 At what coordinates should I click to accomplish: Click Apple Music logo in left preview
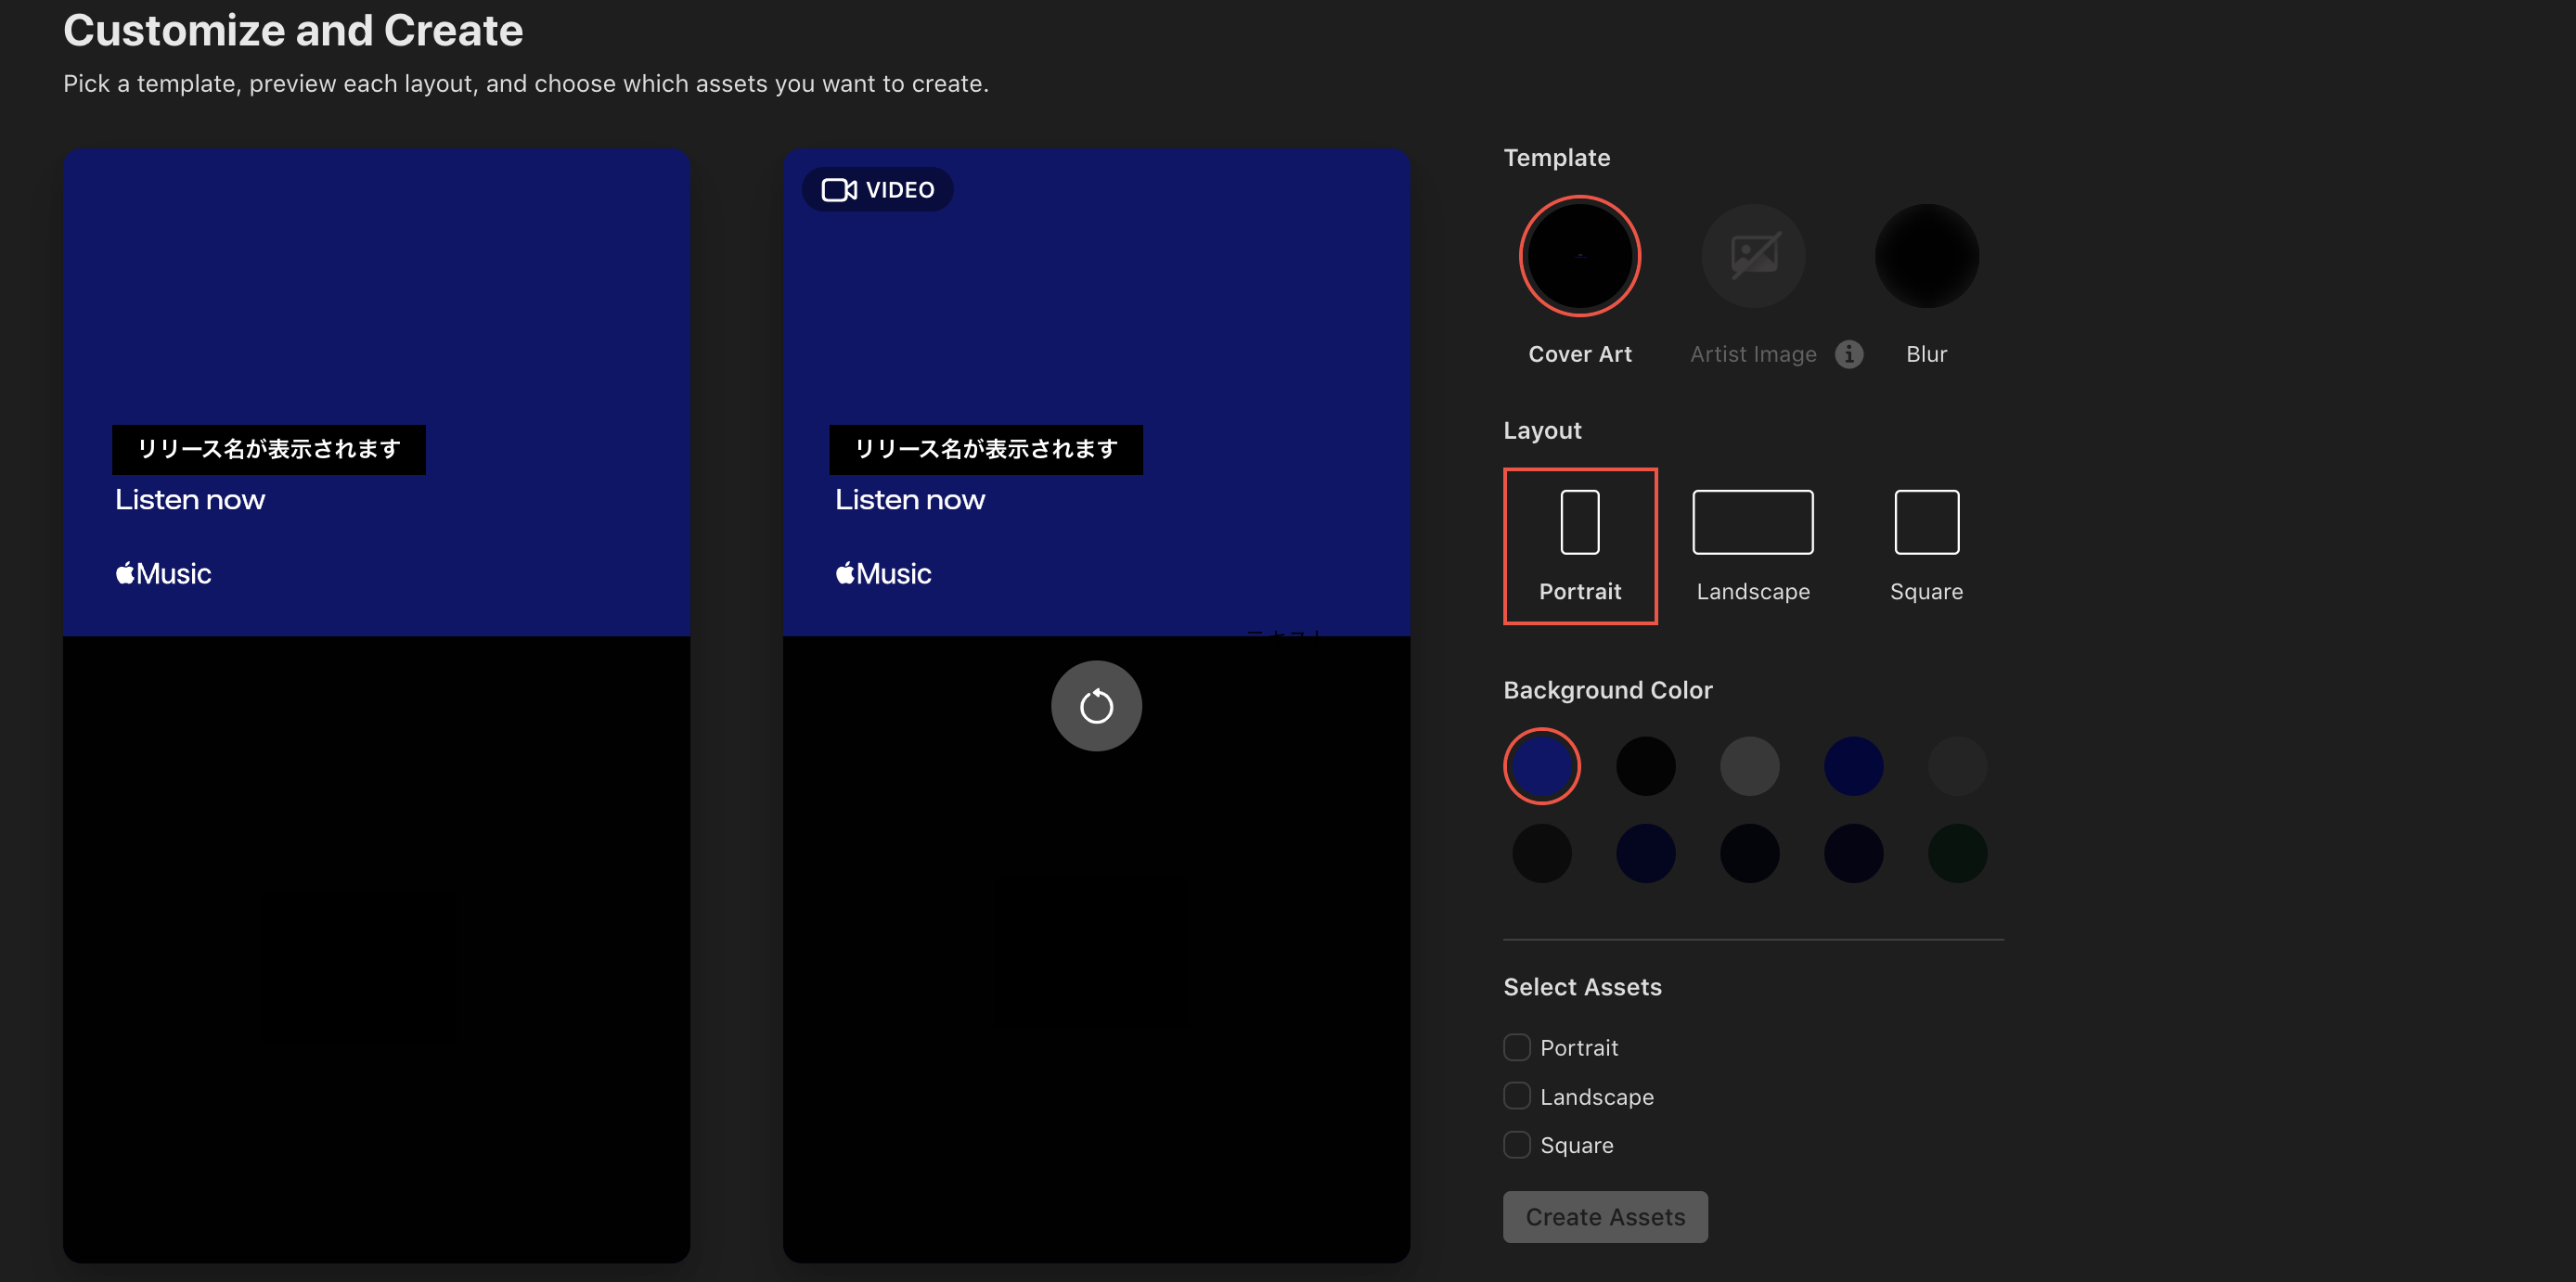pos(163,573)
